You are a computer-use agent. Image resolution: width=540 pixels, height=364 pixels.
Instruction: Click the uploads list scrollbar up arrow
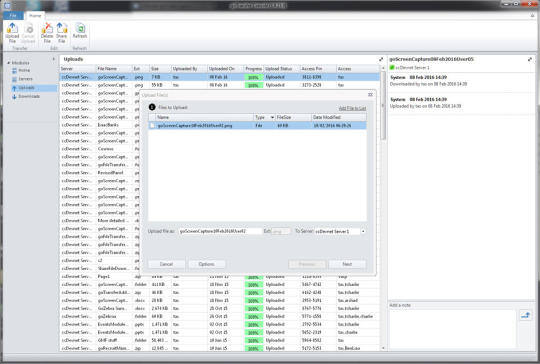coord(383,69)
